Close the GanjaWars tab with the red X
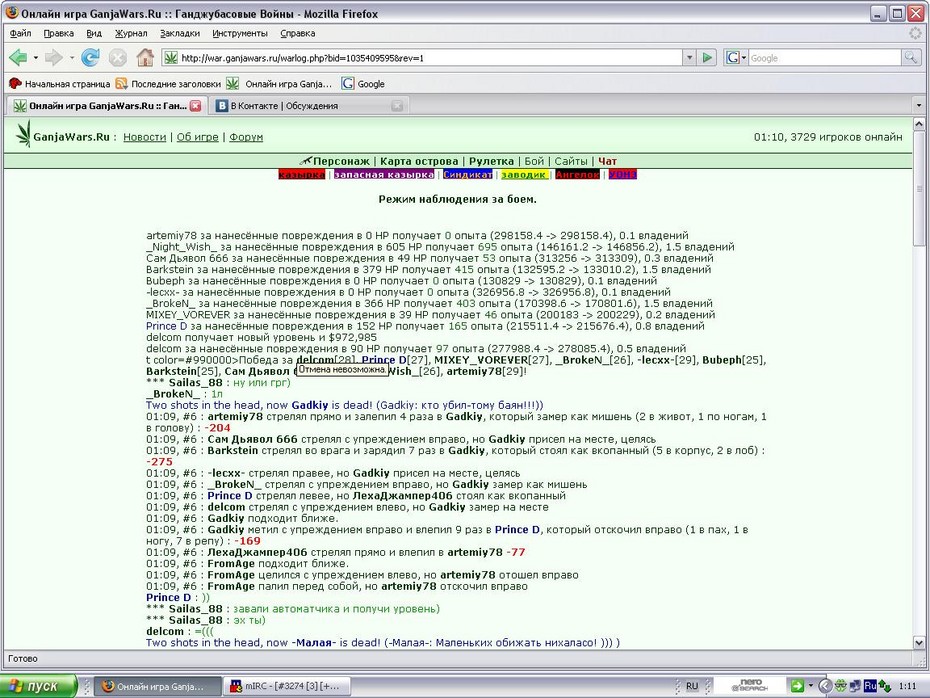 click(195, 106)
